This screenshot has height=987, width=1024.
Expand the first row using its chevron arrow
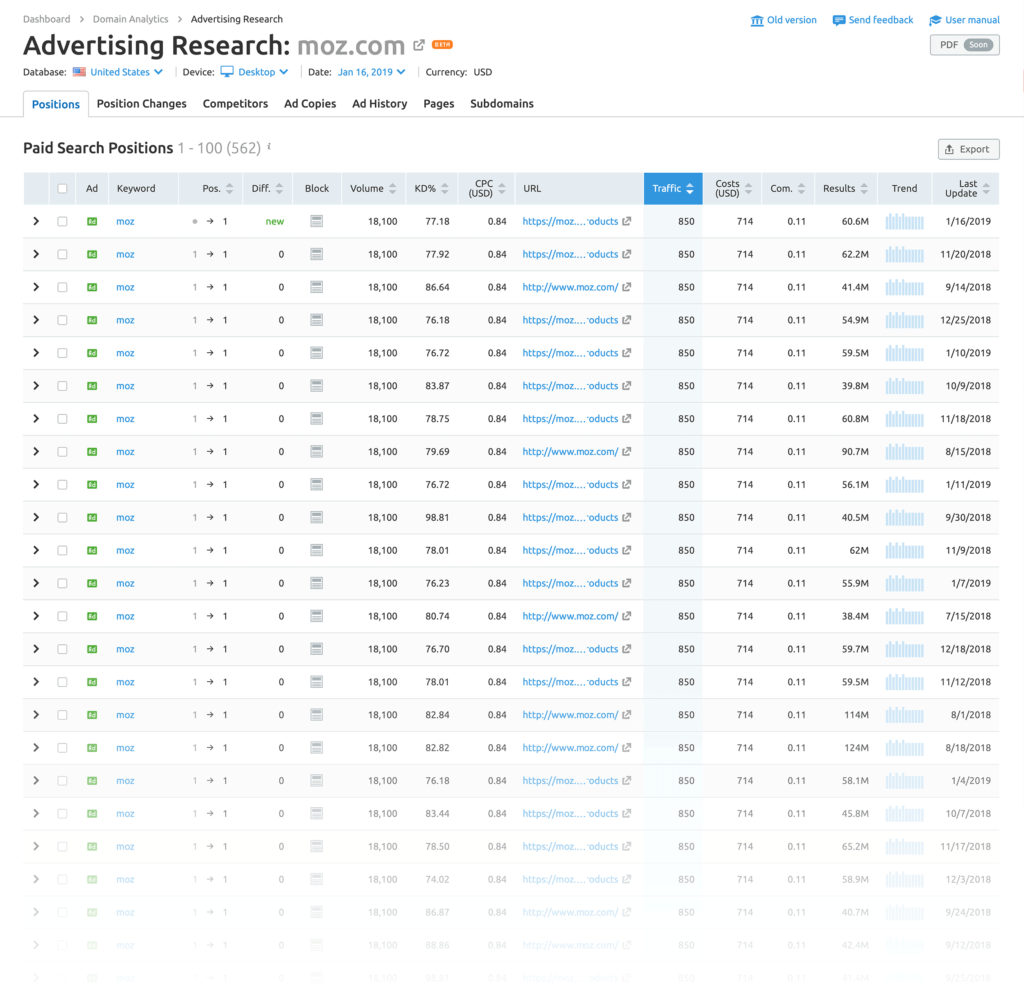(x=36, y=221)
